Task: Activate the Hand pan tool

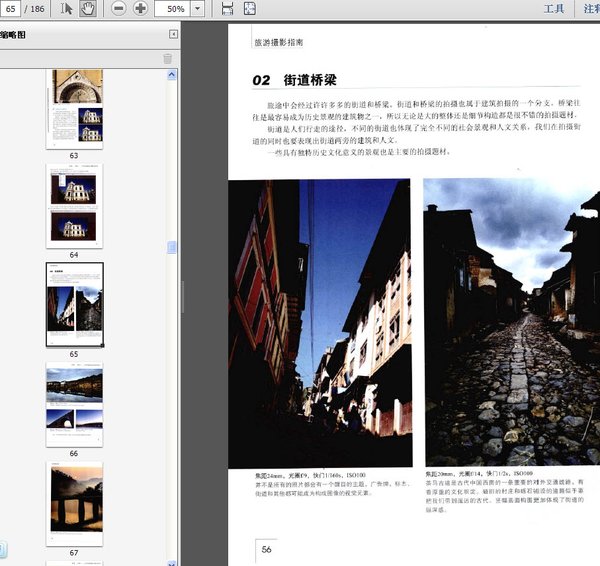Action: click(x=87, y=9)
